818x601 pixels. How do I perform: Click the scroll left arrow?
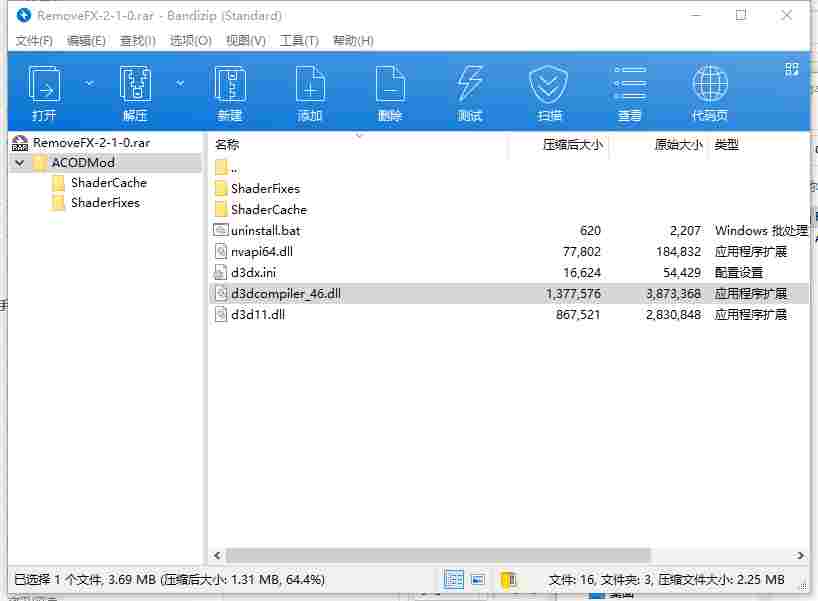pos(217,556)
